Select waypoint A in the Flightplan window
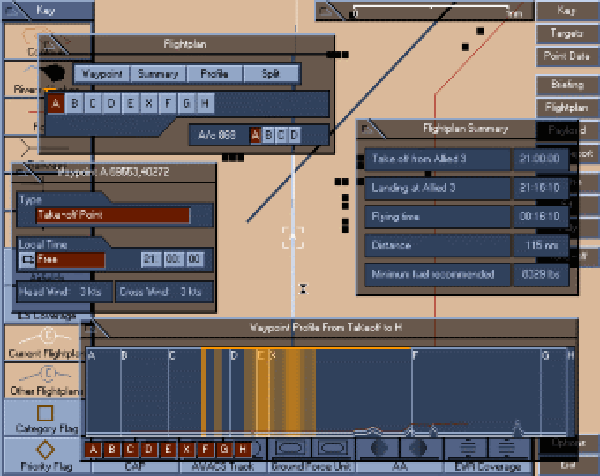600x476 pixels. 56,103
